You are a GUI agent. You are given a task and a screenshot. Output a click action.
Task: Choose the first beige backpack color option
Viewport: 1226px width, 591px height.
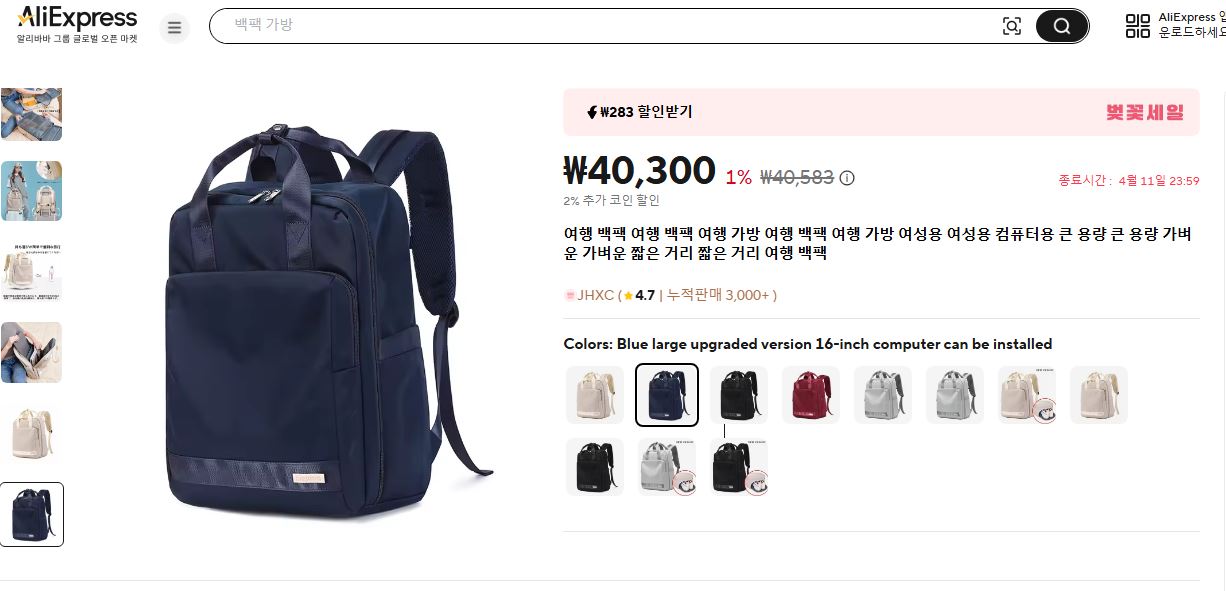[595, 395]
